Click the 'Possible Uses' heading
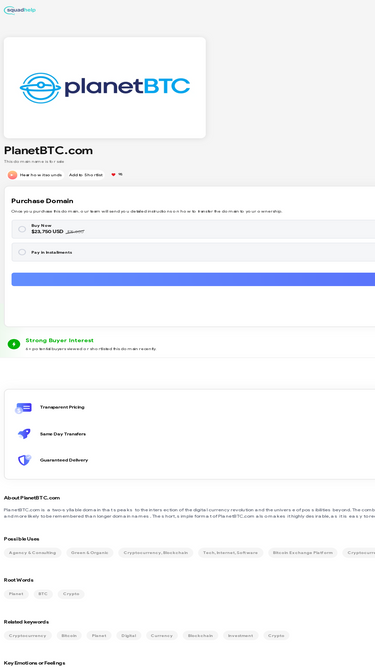Viewport: 375px width, 667px height. coord(22,539)
